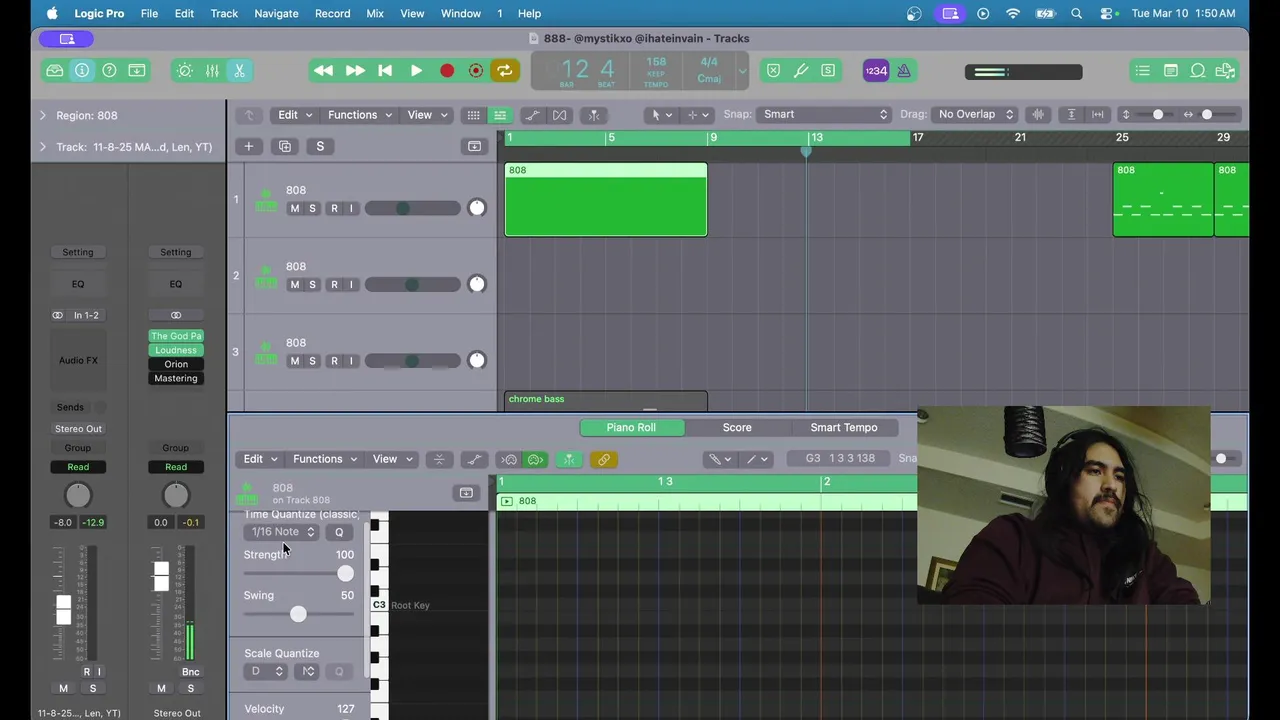Switch to the Smart Tempo tab
Screen dimensions: 1280x720
click(844, 428)
